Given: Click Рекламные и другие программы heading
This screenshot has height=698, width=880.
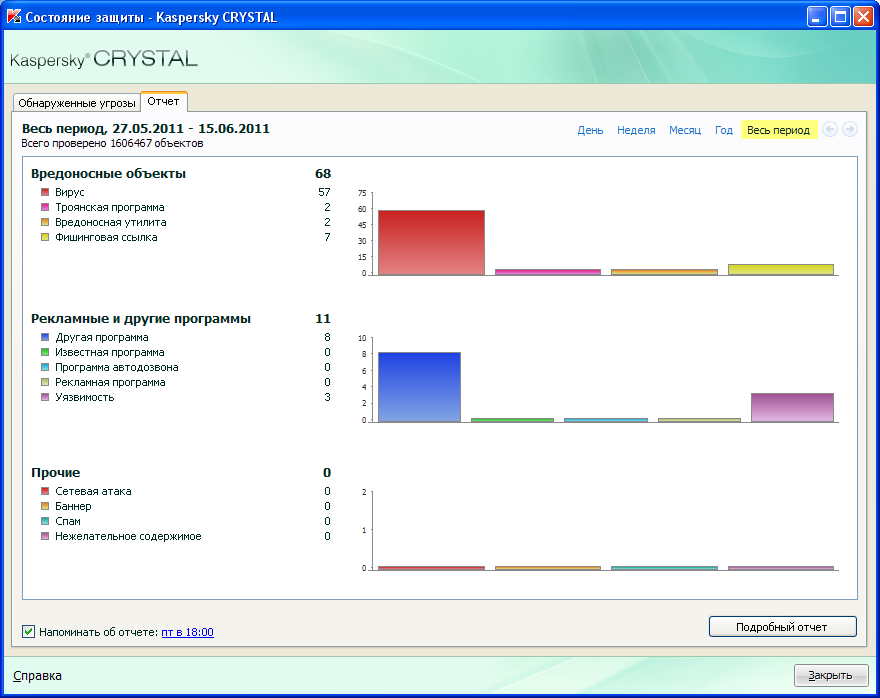Looking at the screenshot, I should (x=141, y=319).
